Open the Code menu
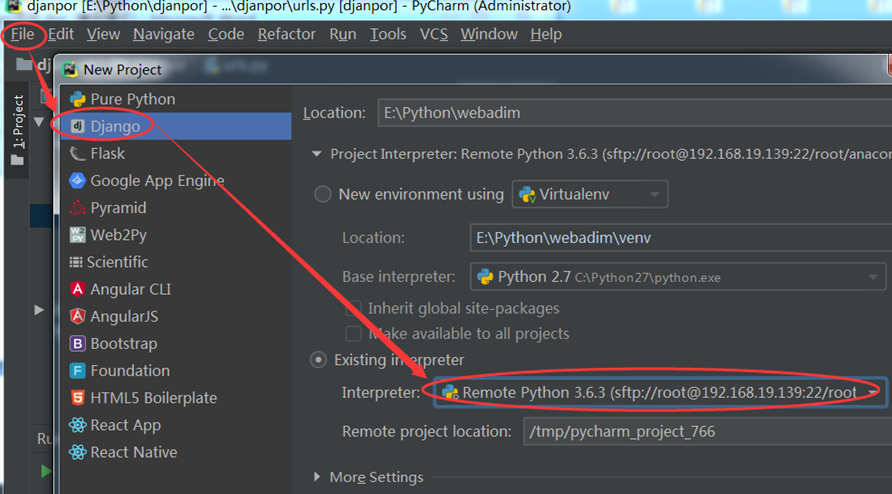 (x=226, y=34)
